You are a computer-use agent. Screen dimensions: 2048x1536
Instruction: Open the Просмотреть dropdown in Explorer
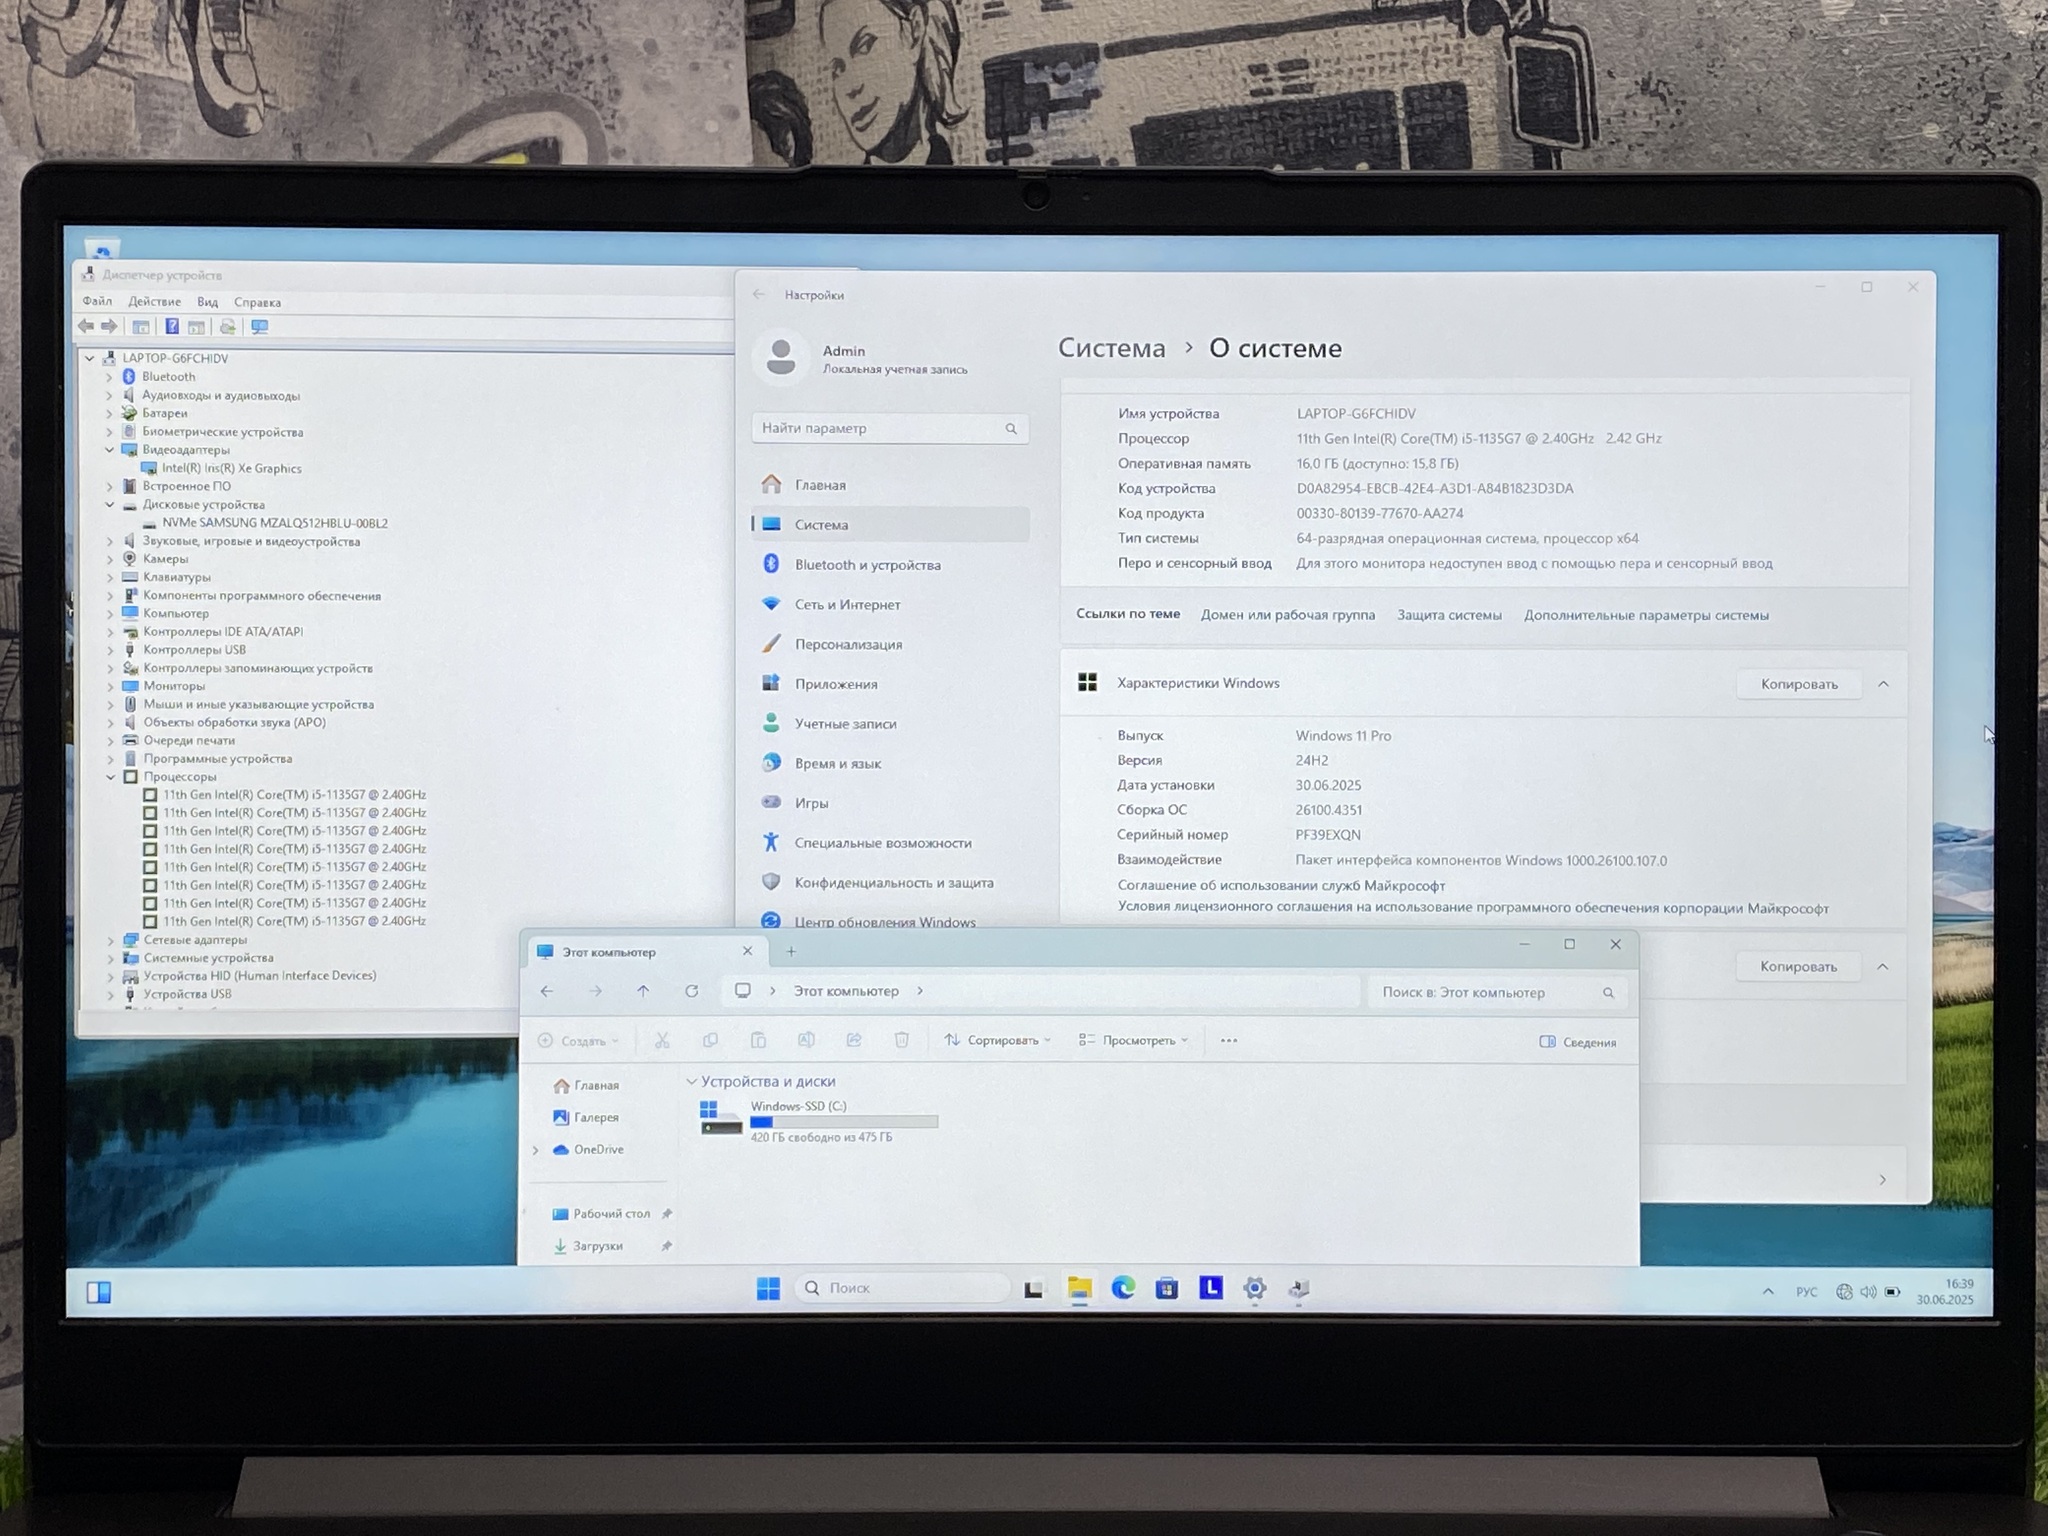tap(1133, 1040)
